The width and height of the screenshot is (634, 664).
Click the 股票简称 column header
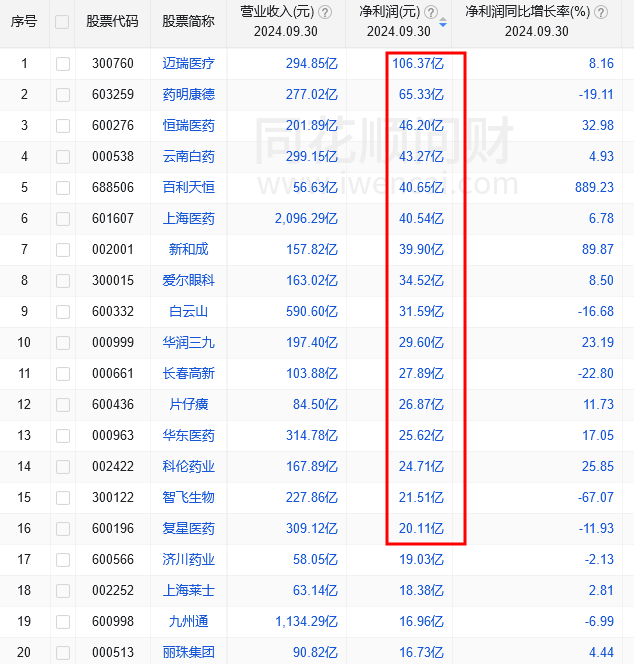point(188,22)
